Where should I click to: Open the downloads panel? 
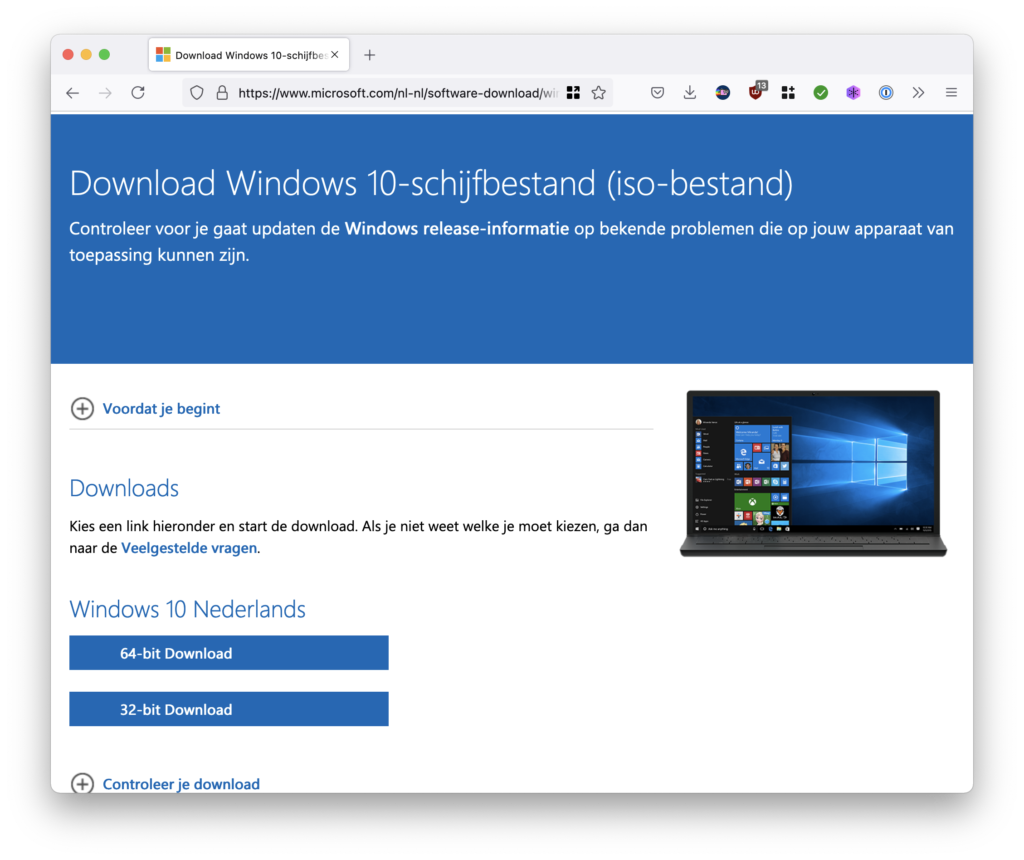[690, 93]
